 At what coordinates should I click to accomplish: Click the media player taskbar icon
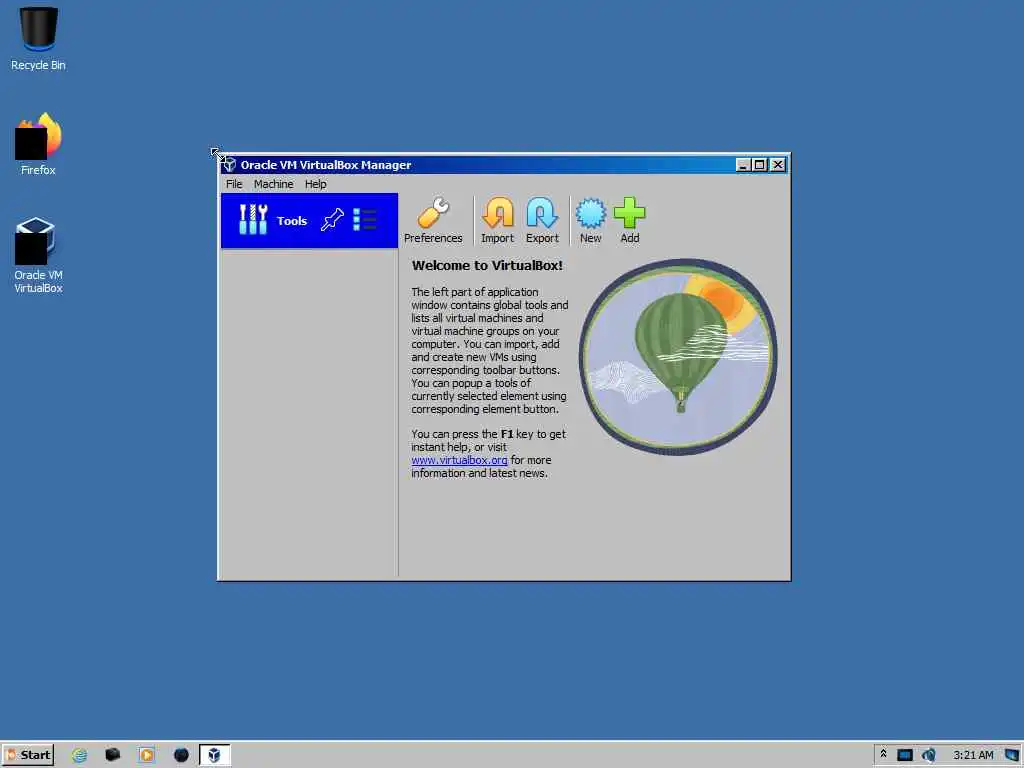(x=146, y=755)
